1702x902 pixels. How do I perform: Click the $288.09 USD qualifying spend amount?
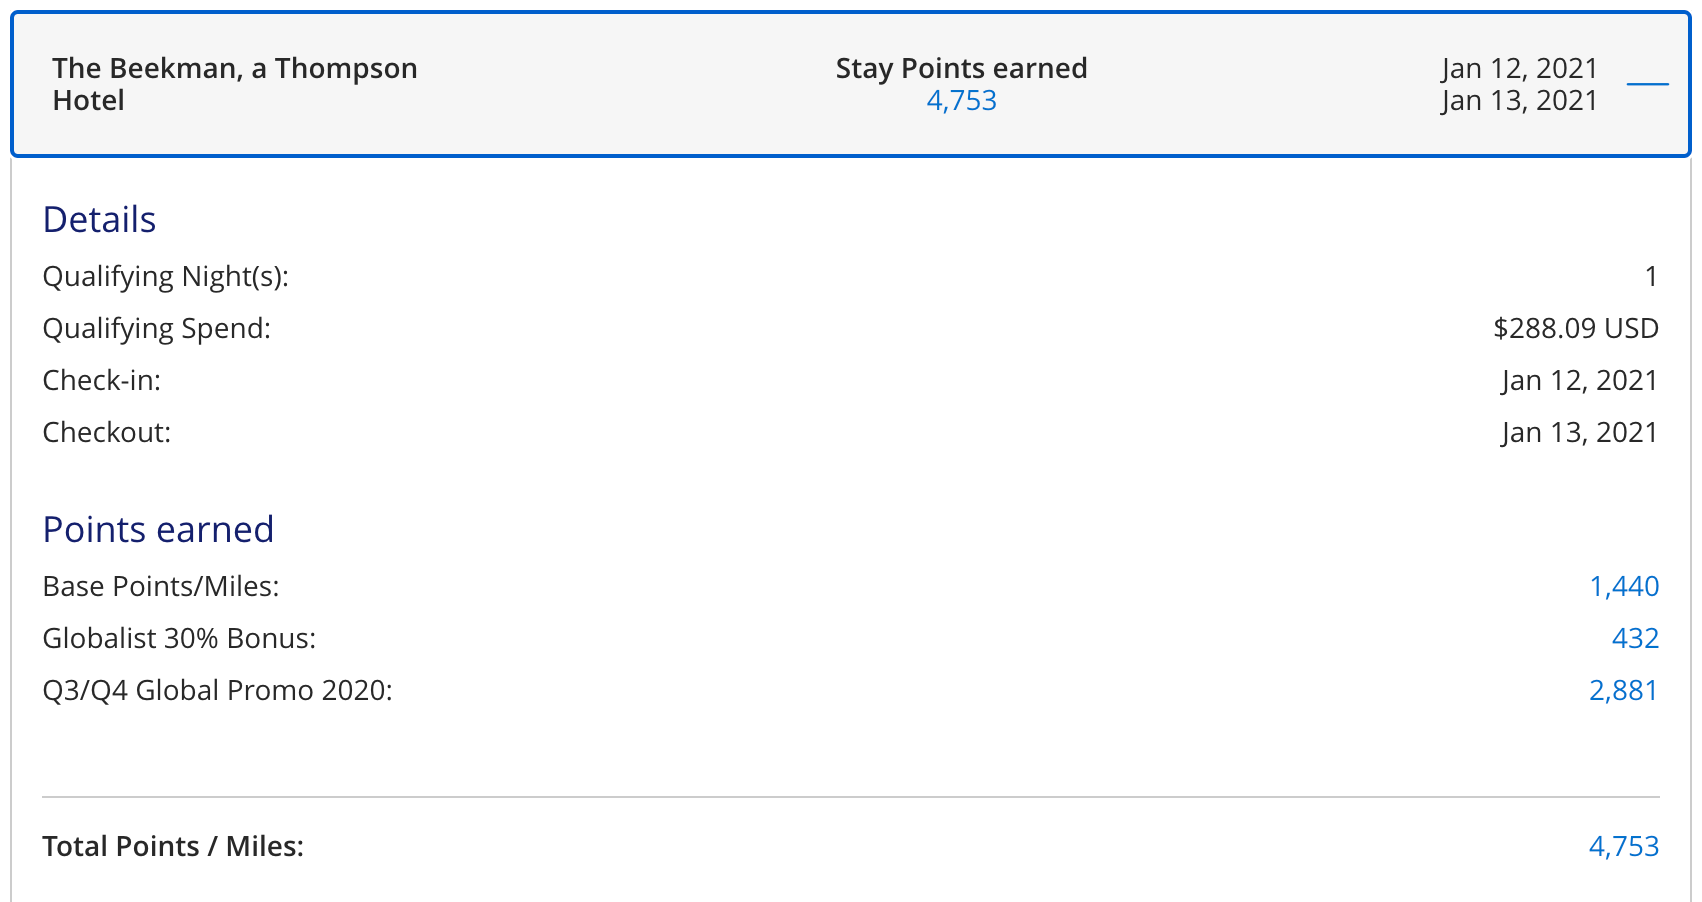tap(1575, 328)
